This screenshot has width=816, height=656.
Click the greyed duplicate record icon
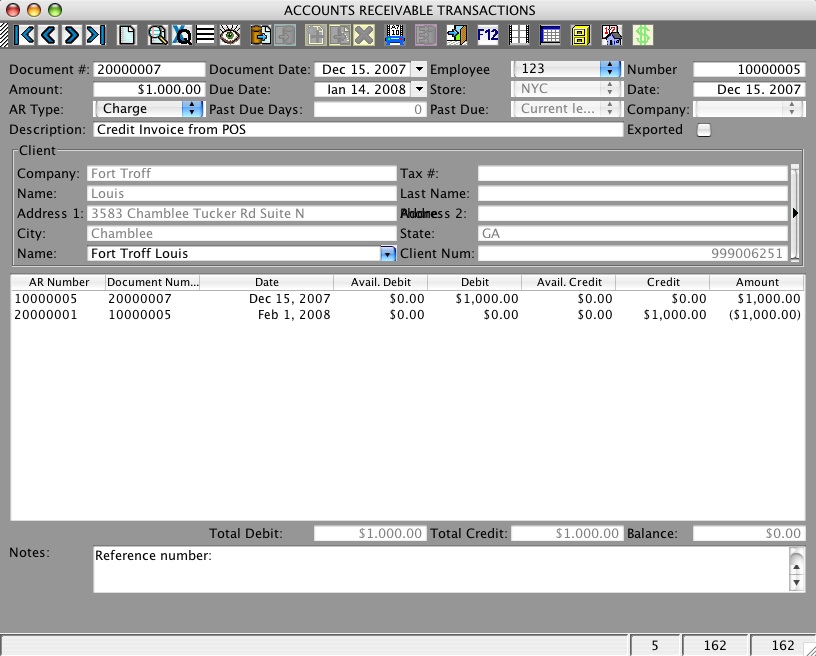click(x=339, y=35)
